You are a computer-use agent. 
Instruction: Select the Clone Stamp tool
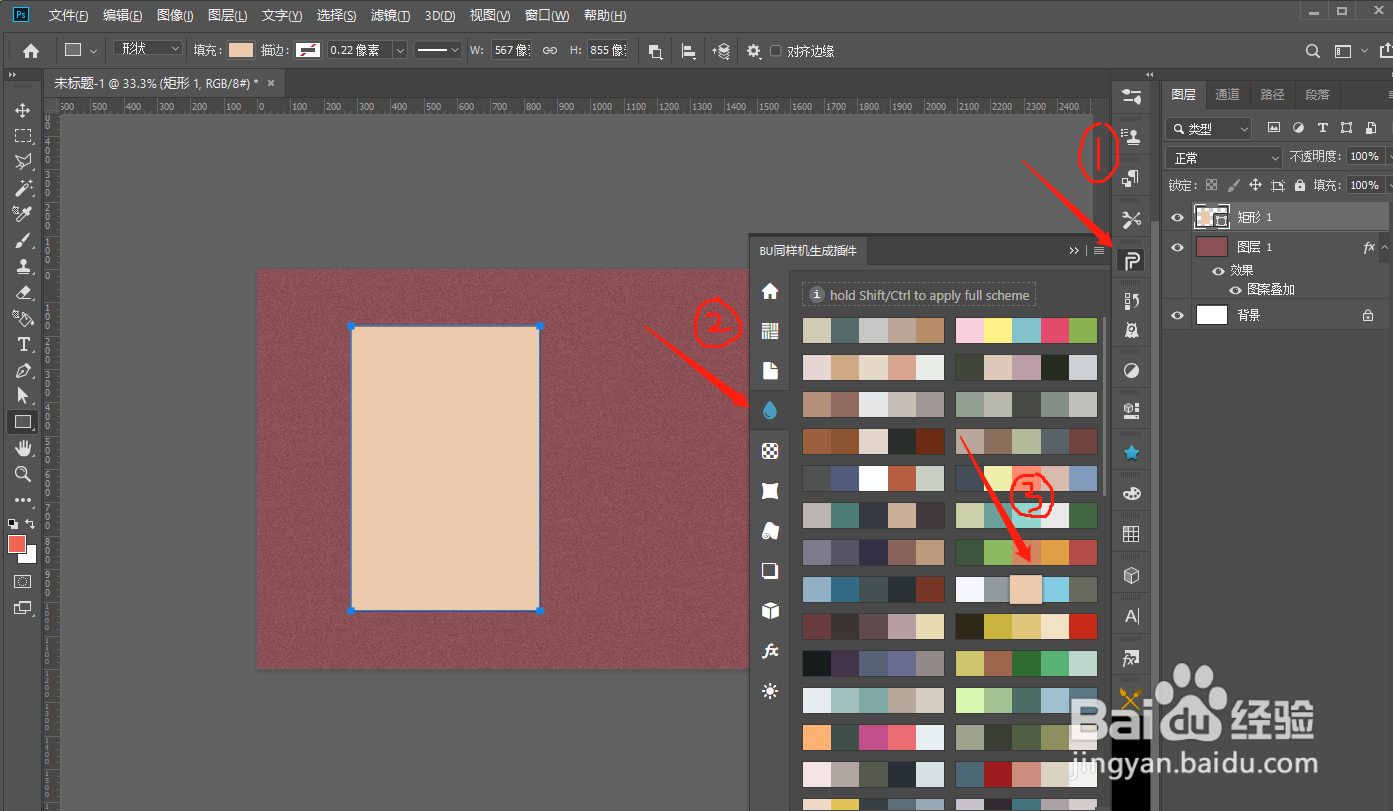pos(22,266)
